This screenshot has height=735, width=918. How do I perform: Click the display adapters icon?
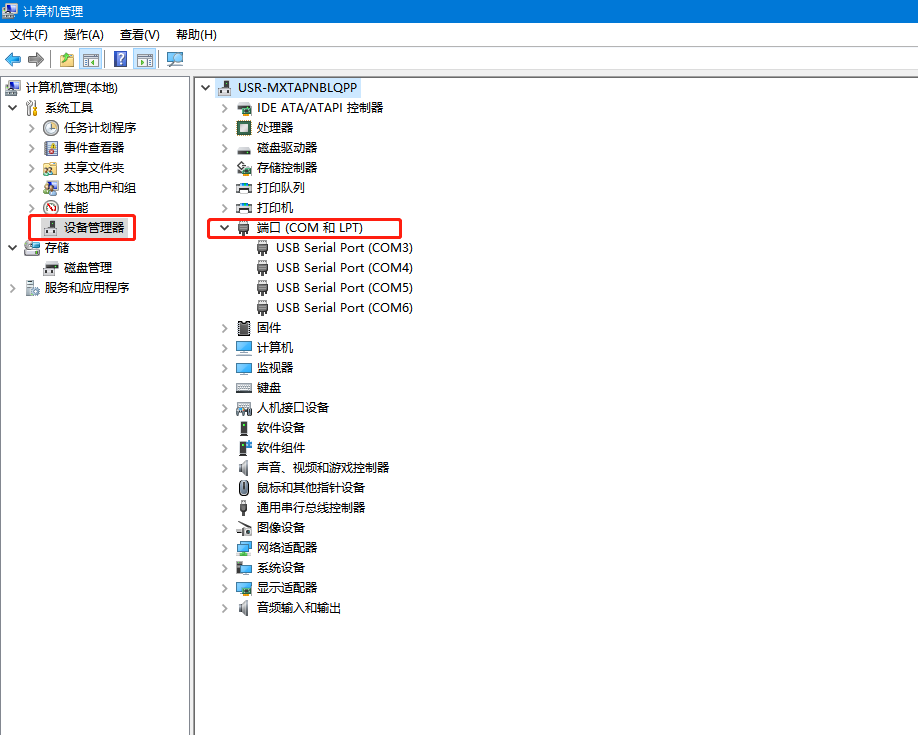tap(244, 588)
